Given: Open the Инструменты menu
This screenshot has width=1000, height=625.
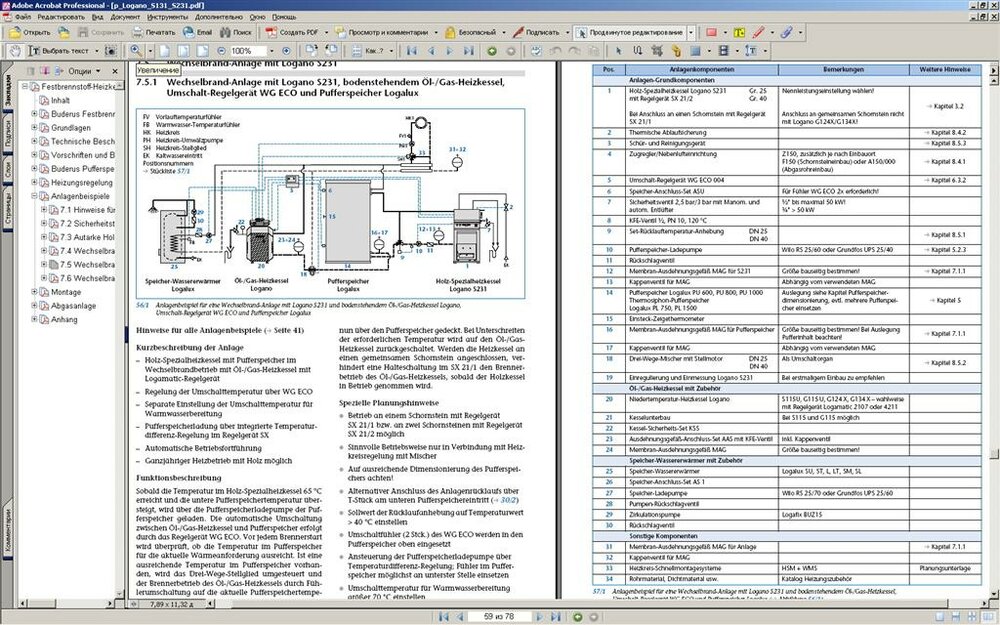Looking at the screenshot, I should click(x=170, y=17).
